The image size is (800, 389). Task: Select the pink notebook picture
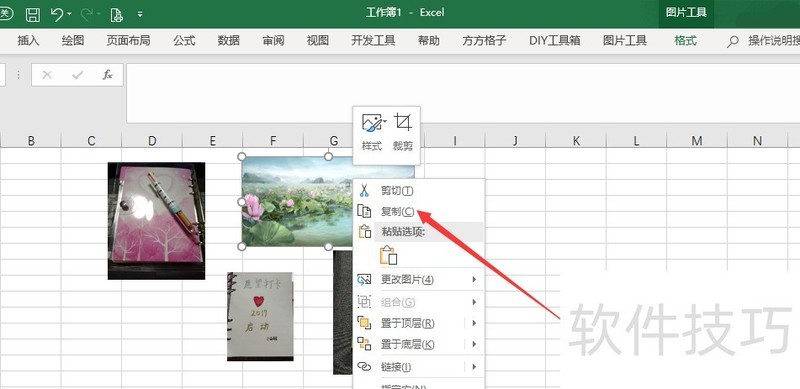pyautogui.click(x=157, y=221)
